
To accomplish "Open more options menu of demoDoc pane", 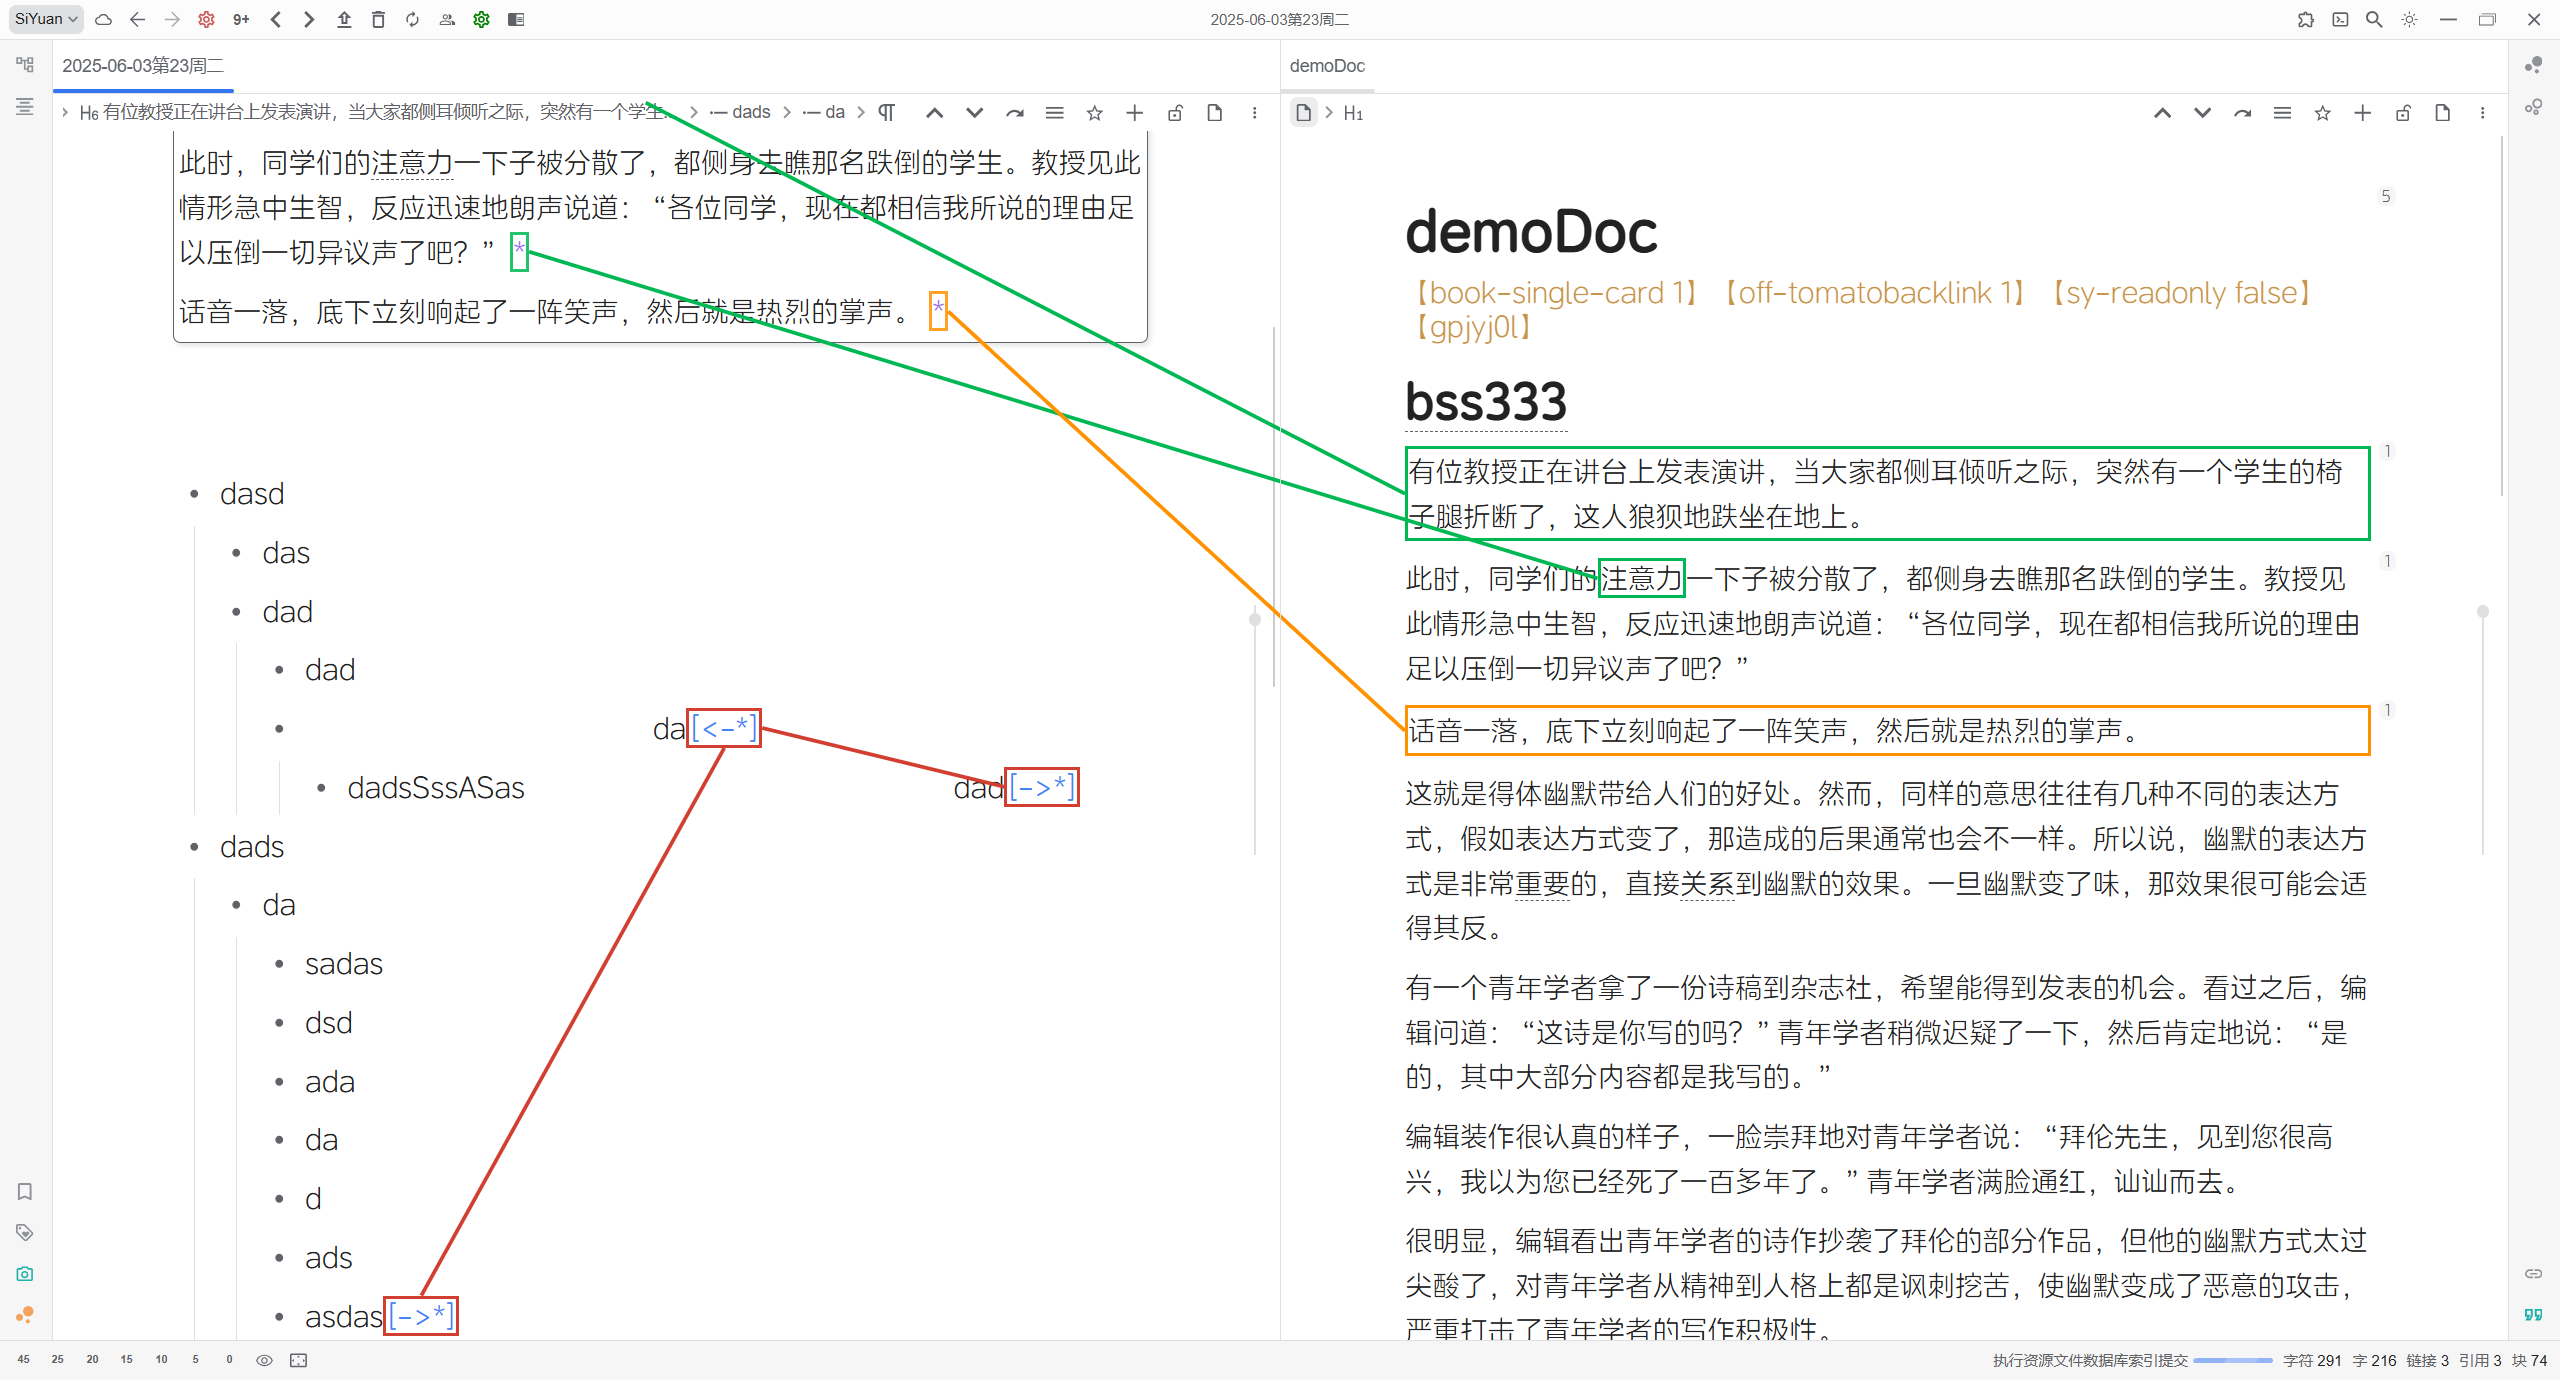I will click(x=2482, y=113).
